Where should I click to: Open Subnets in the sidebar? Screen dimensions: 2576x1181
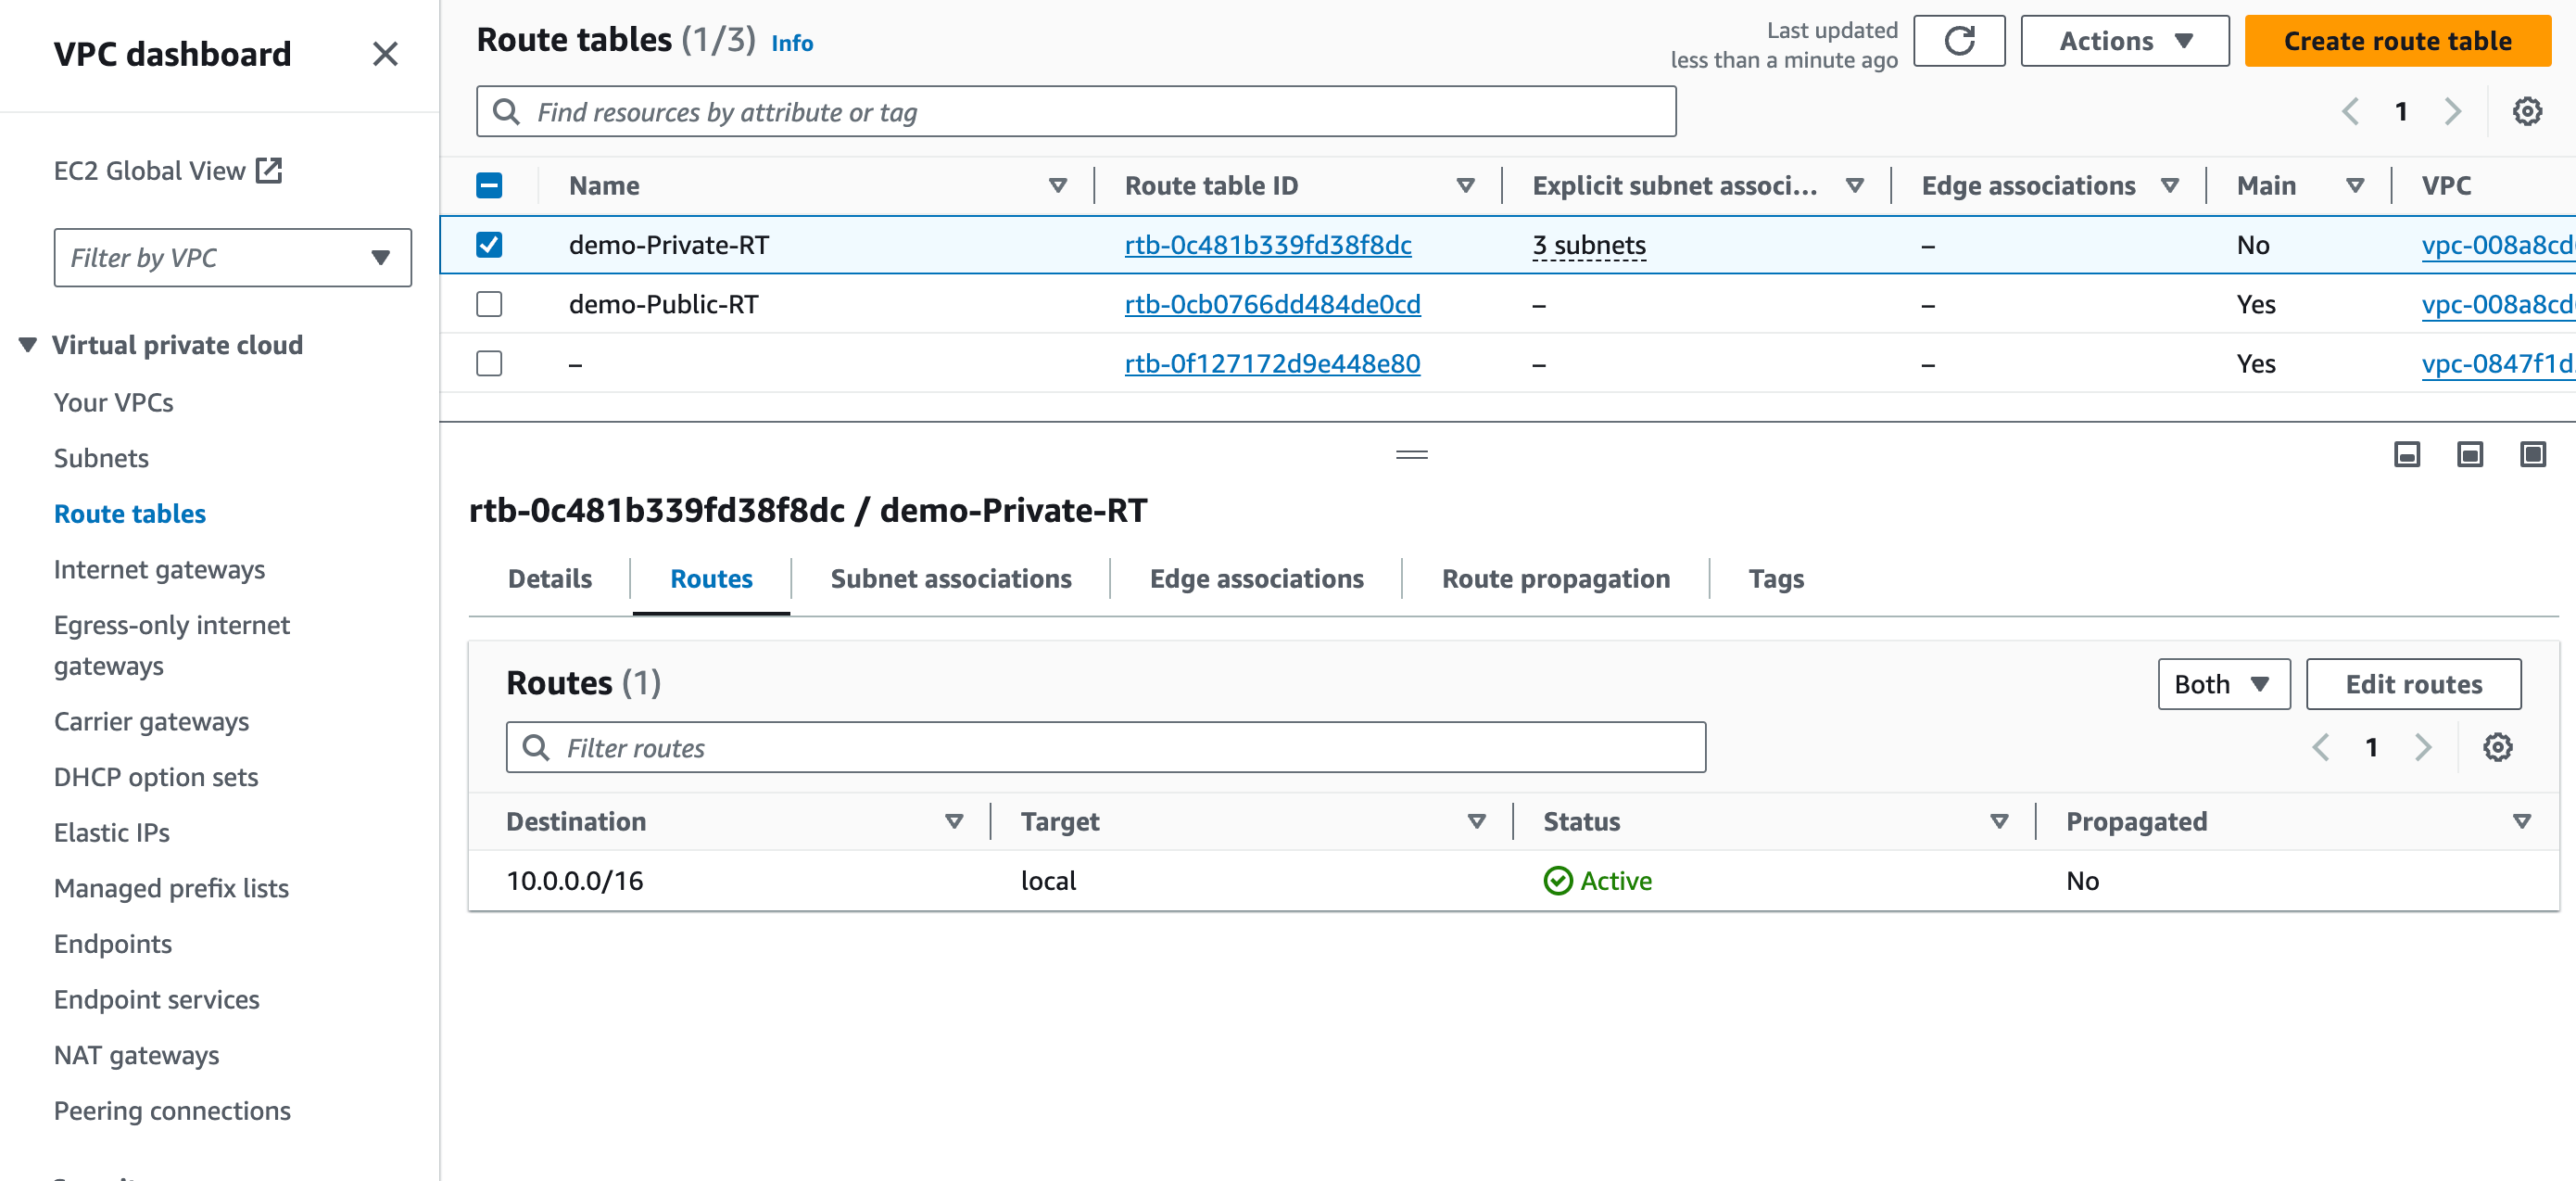point(101,458)
